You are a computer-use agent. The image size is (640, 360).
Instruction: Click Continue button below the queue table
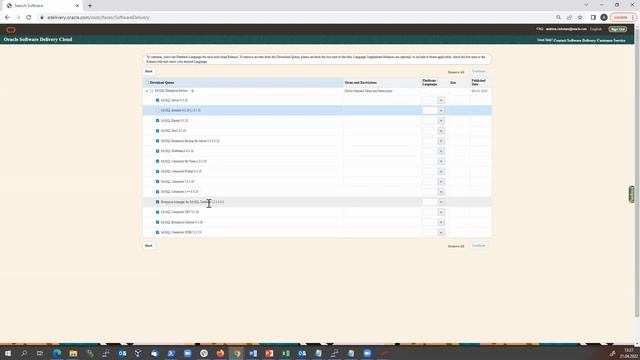click(479, 246)
